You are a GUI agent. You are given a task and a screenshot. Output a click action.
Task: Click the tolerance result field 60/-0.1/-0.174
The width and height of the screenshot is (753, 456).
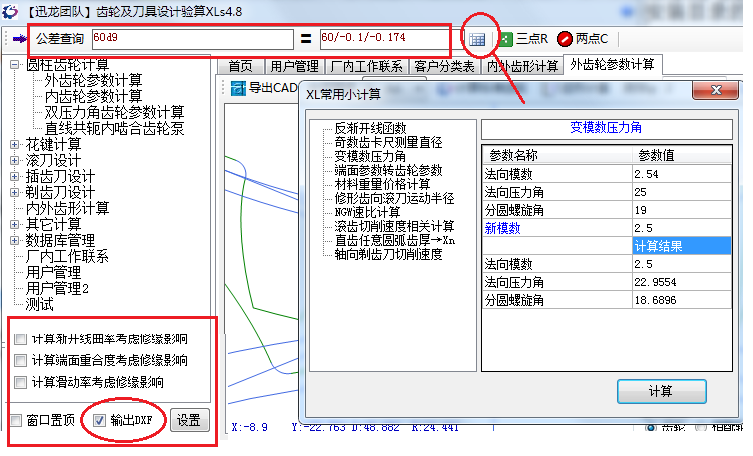(384, 39)
